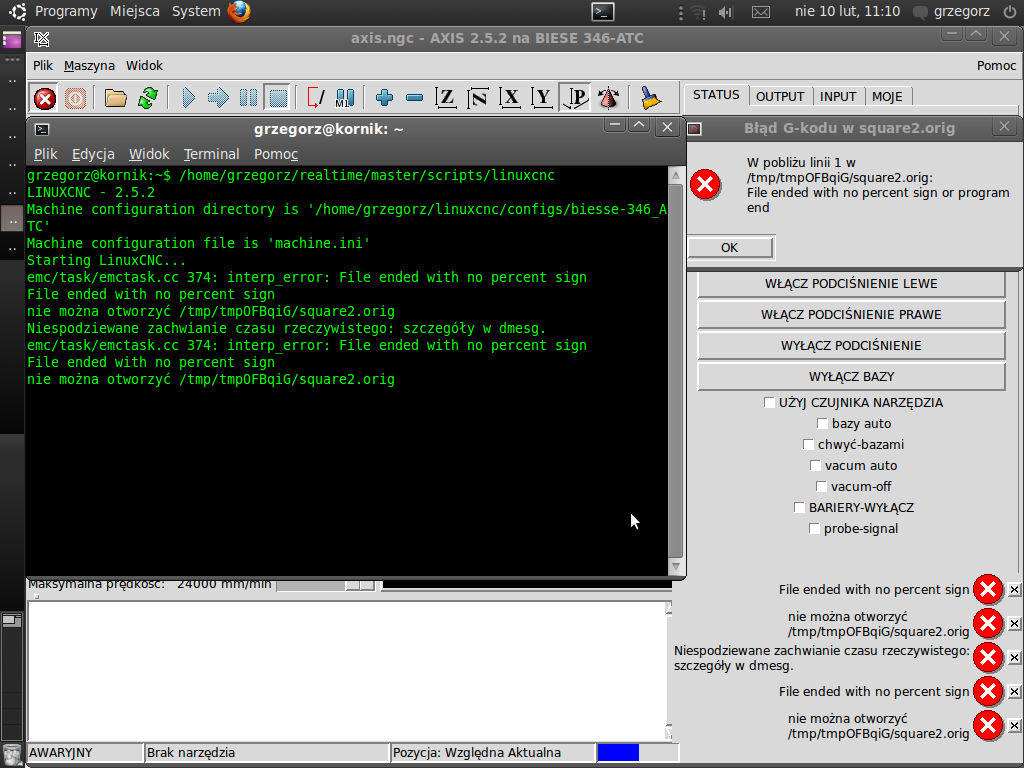Viewport: 1024px width, 768px height.
Task: Open the mail indicator in top panel
Action: coord(761,12)
